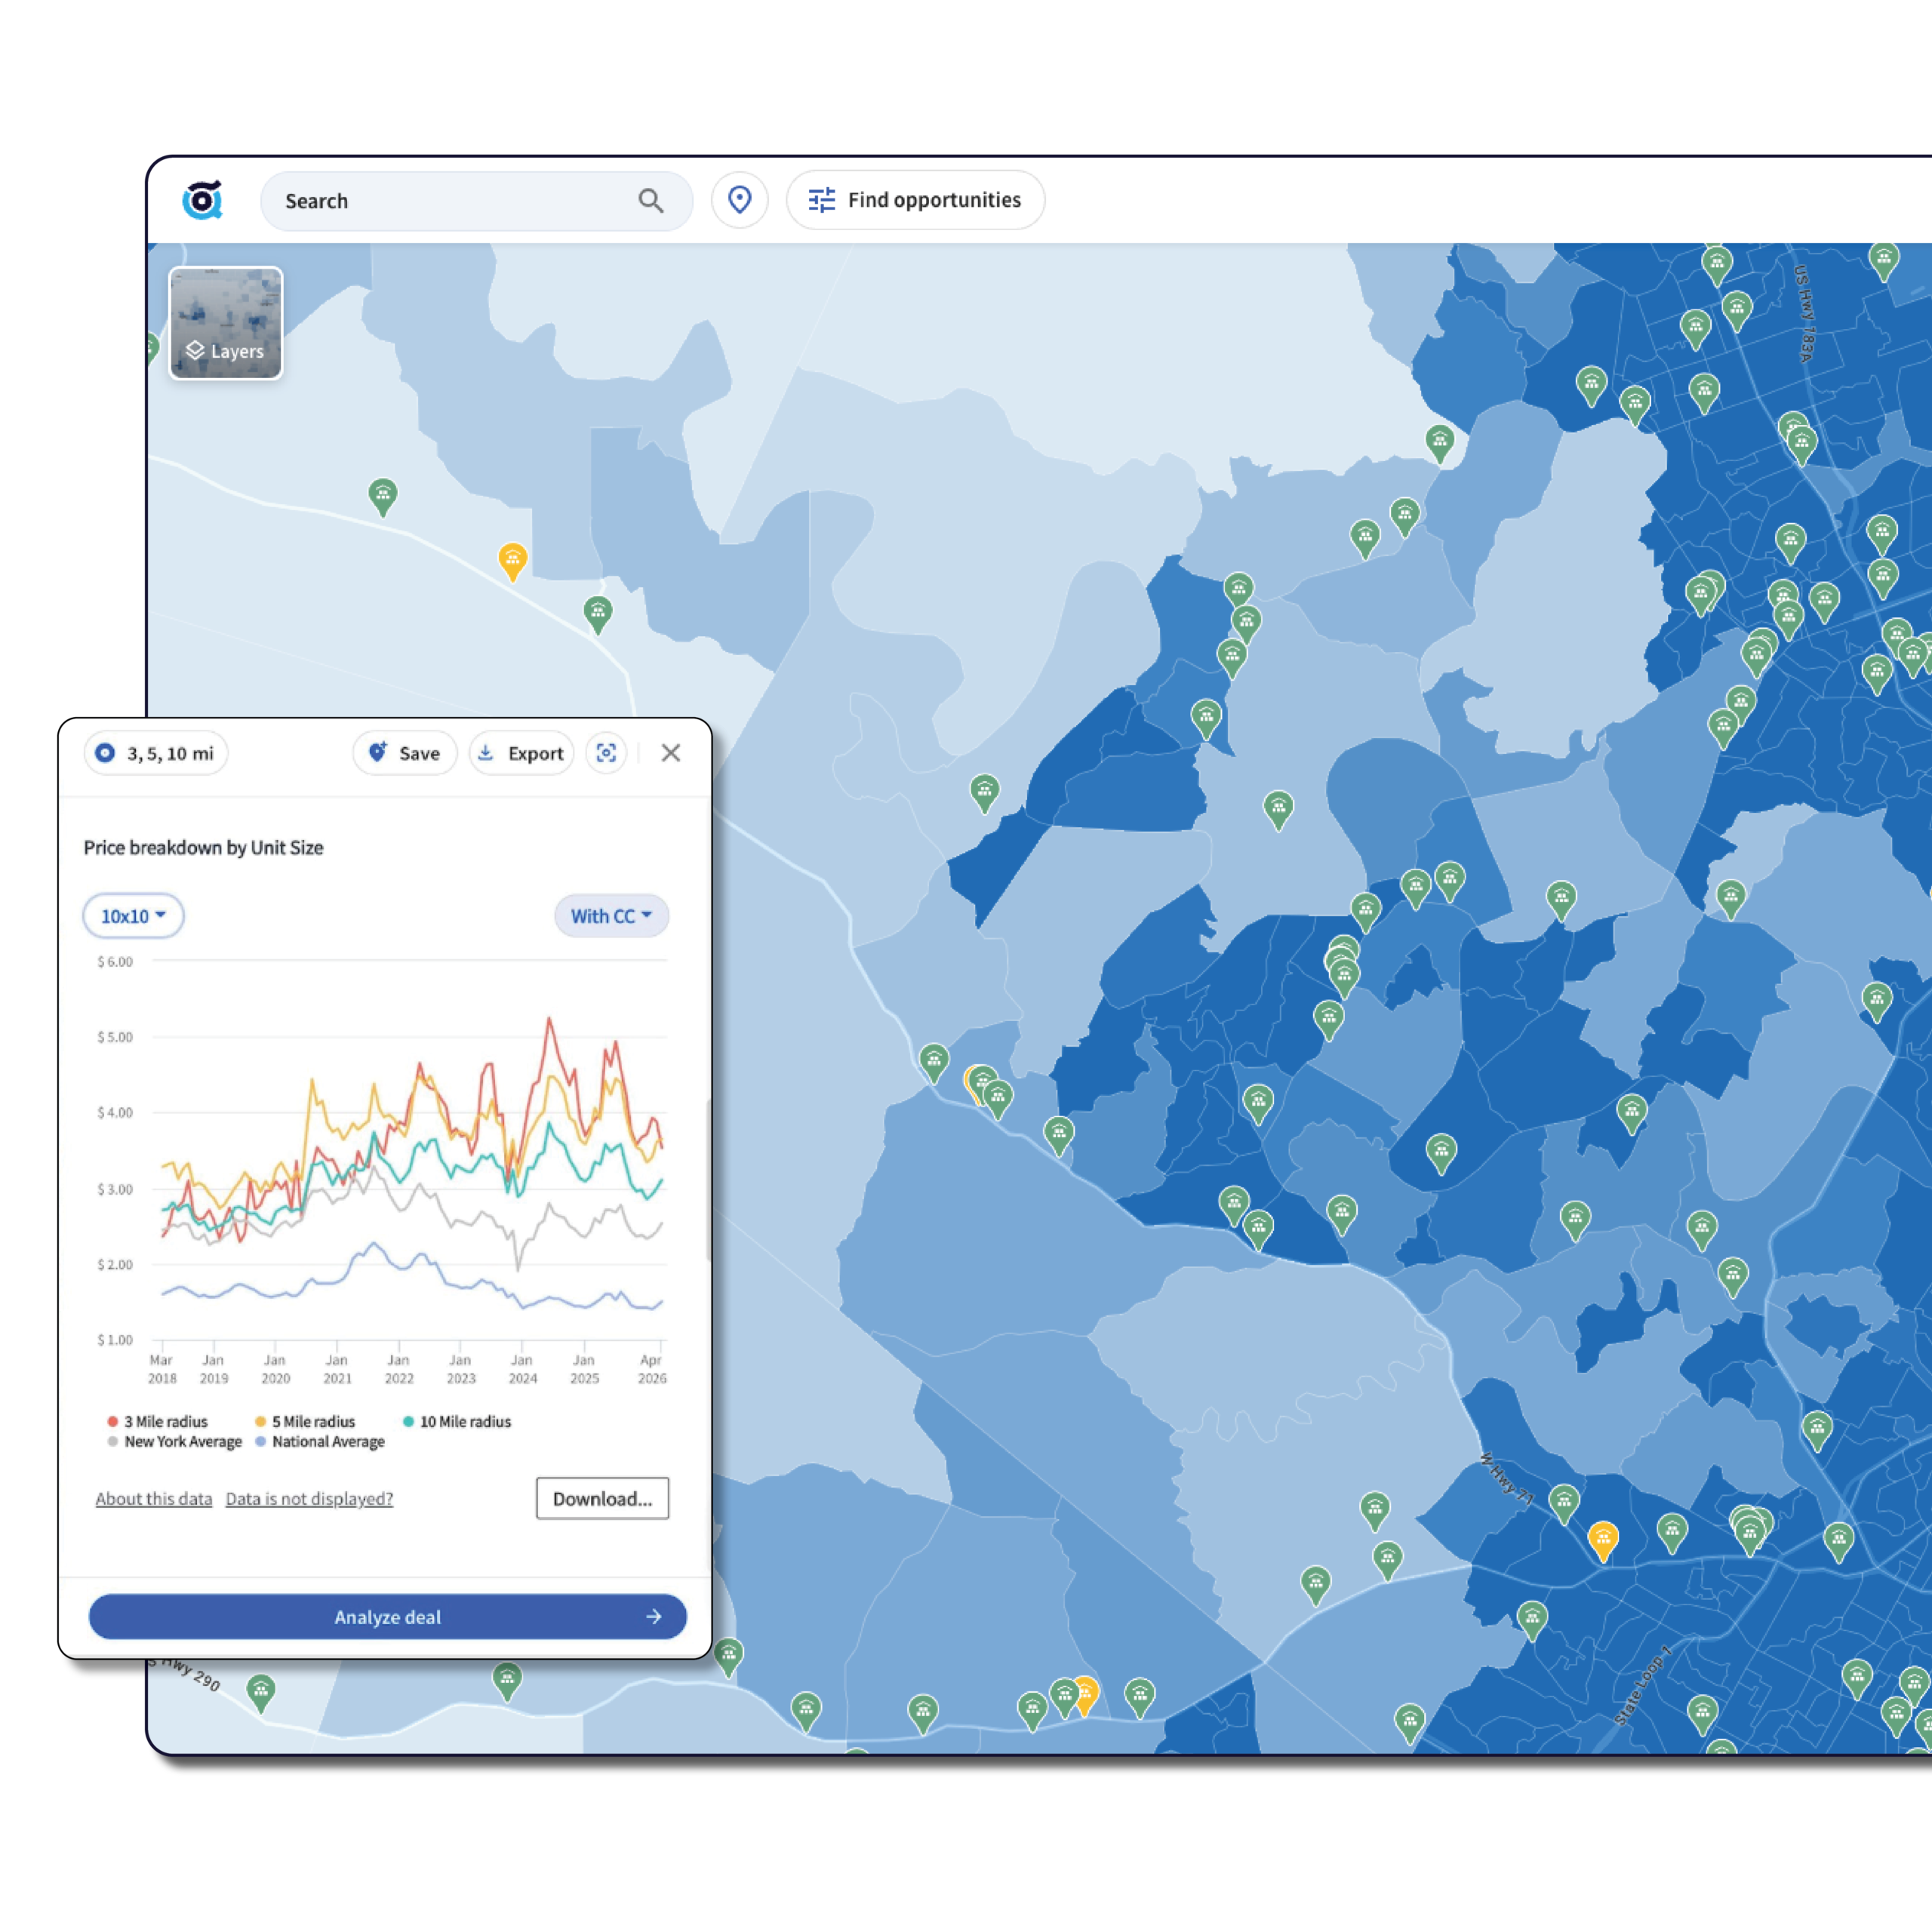The width and height of the screenshot is (1932, 1932).
Task: Click the Find opportunities filter button
Action: 915,200
